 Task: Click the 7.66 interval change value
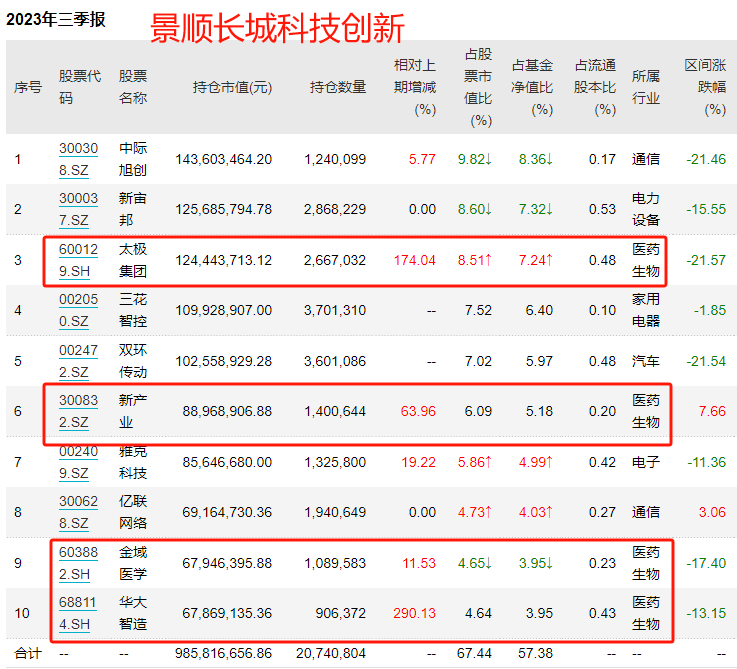click(x=713, y=411)
